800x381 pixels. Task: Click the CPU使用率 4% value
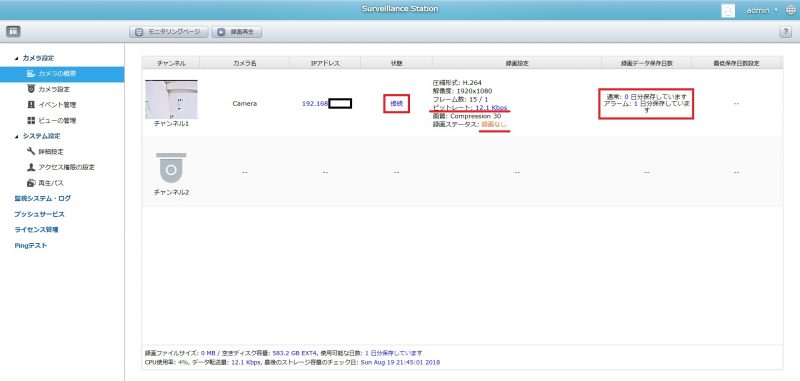[183, 363]
